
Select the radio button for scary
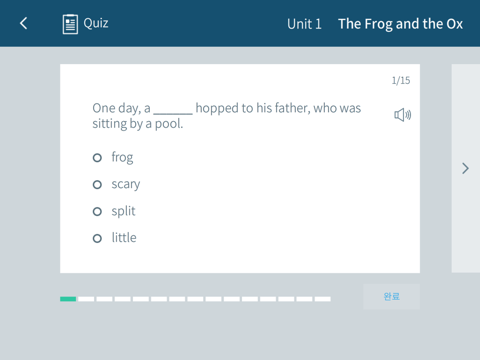(97, 185)
